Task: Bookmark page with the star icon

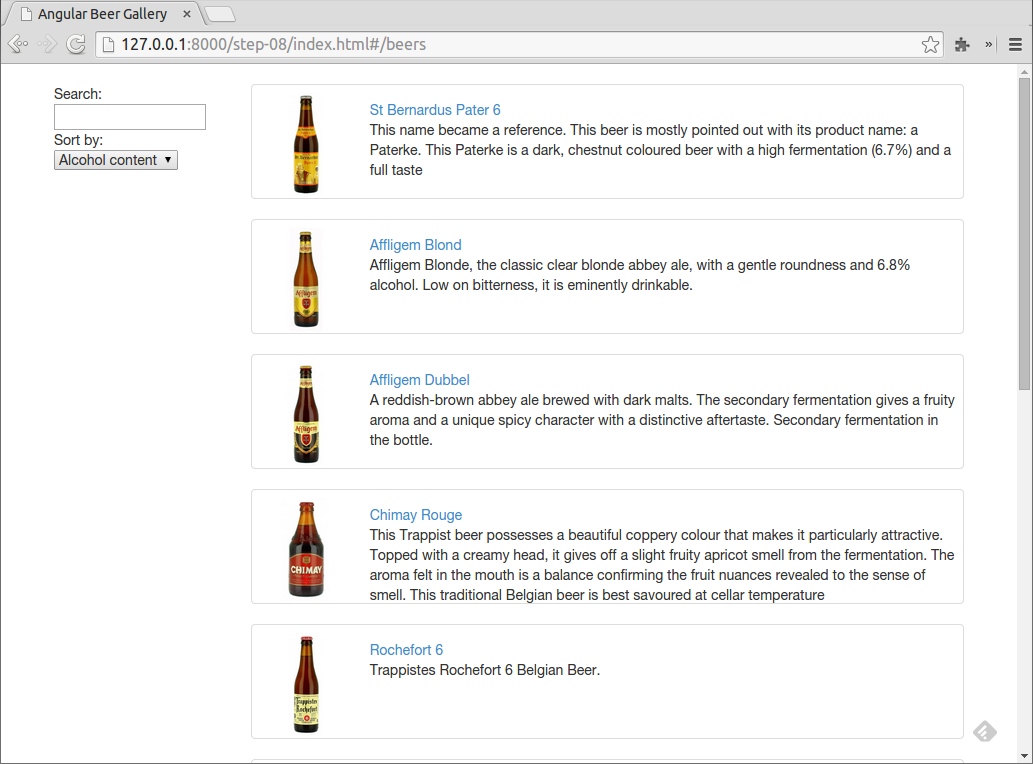Action: [930, 45]
